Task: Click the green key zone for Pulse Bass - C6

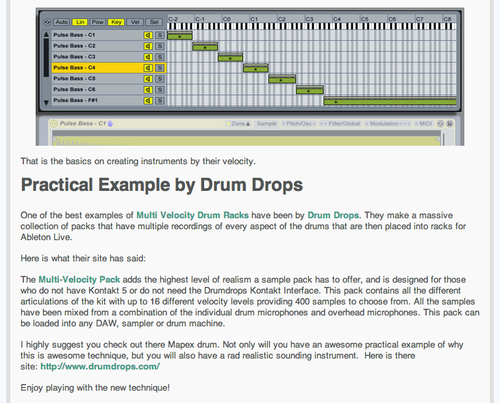Action: [x=310, y=91]
